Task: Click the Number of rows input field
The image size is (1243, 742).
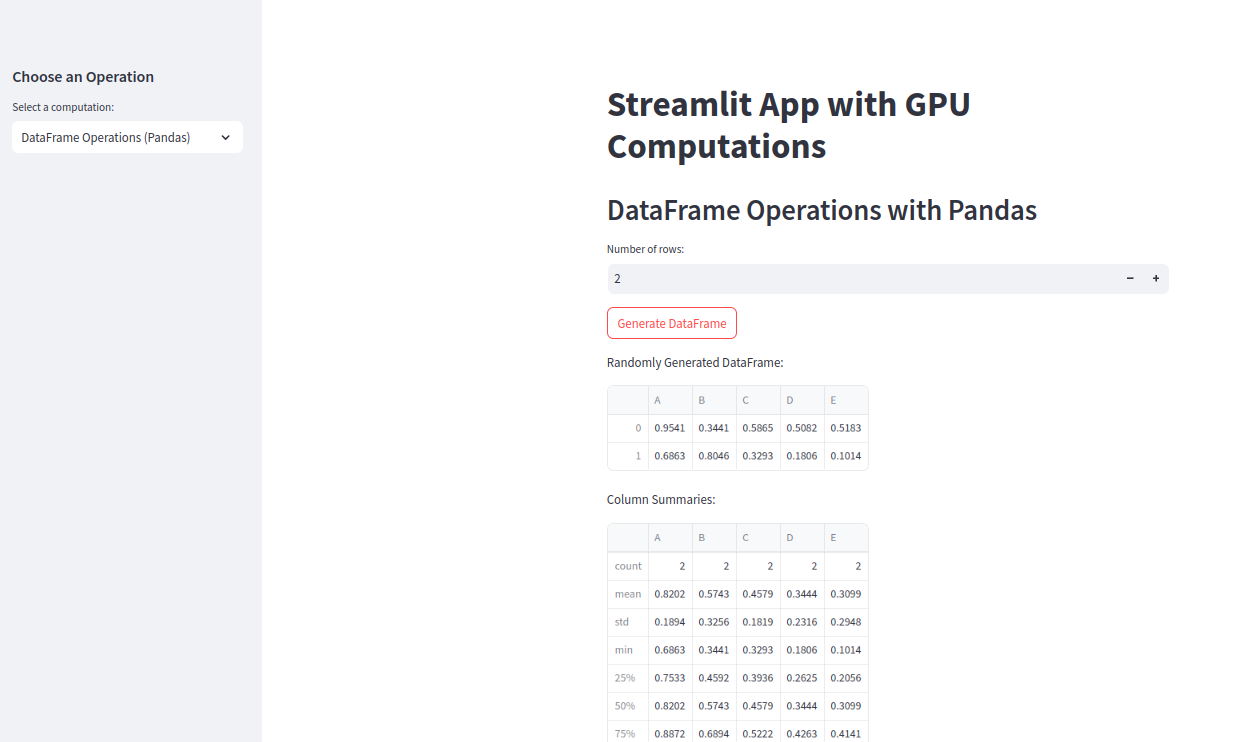Action: coord(860,279)
